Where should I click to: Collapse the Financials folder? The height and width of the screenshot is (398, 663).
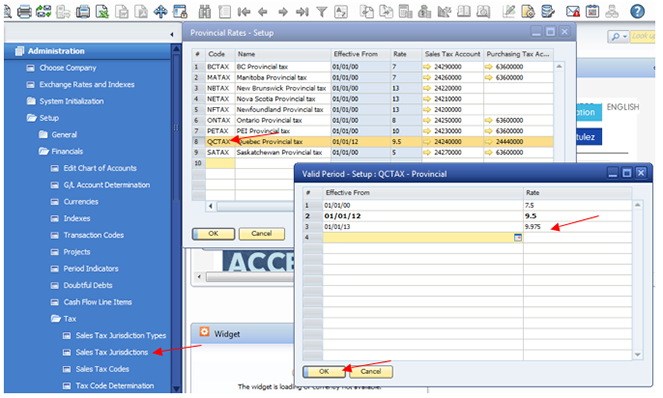44,151
